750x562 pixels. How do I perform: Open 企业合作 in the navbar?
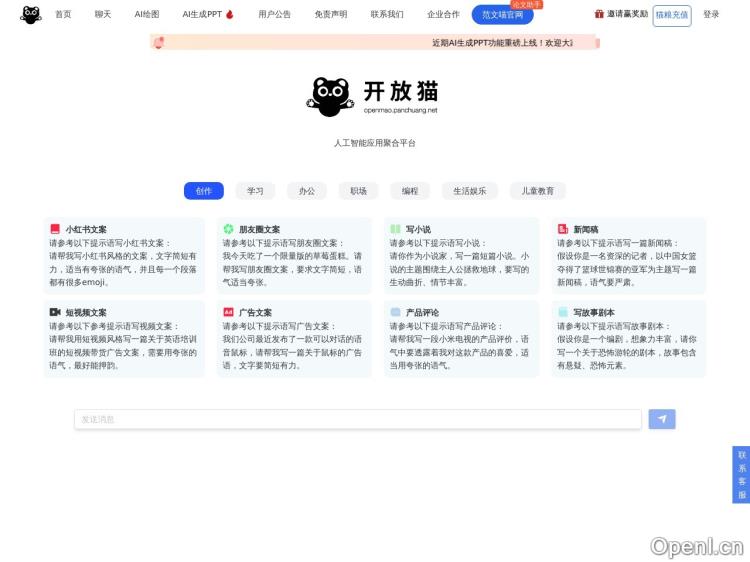point(443,14)
